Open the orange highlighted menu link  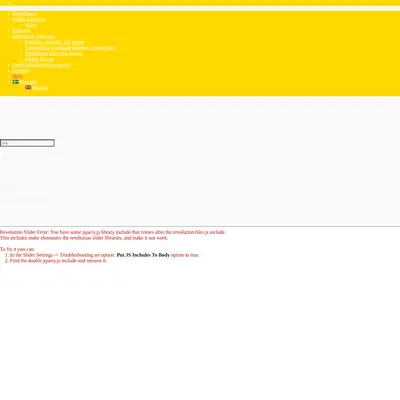tap(17, 76)
